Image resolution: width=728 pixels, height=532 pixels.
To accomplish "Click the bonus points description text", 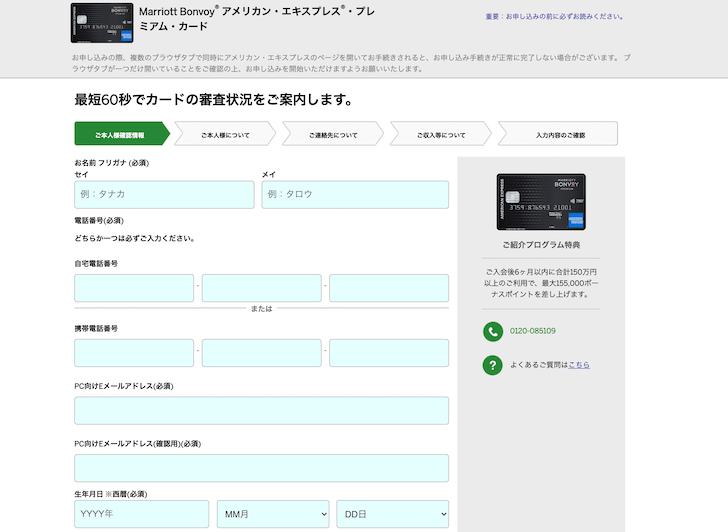I will (541, 283).
